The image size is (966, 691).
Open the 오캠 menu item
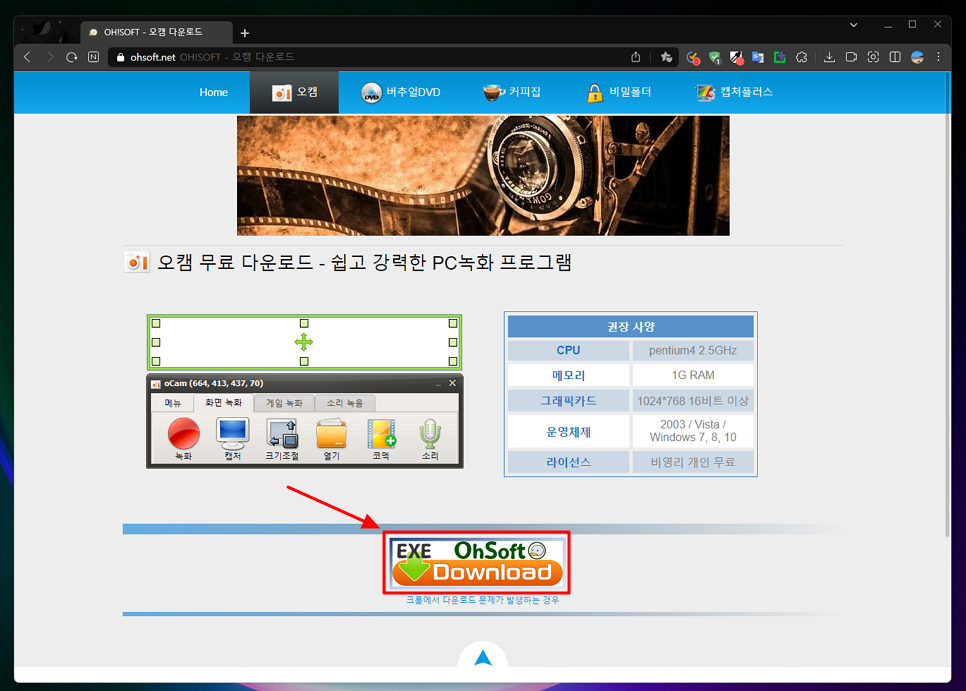coord(294,92)
